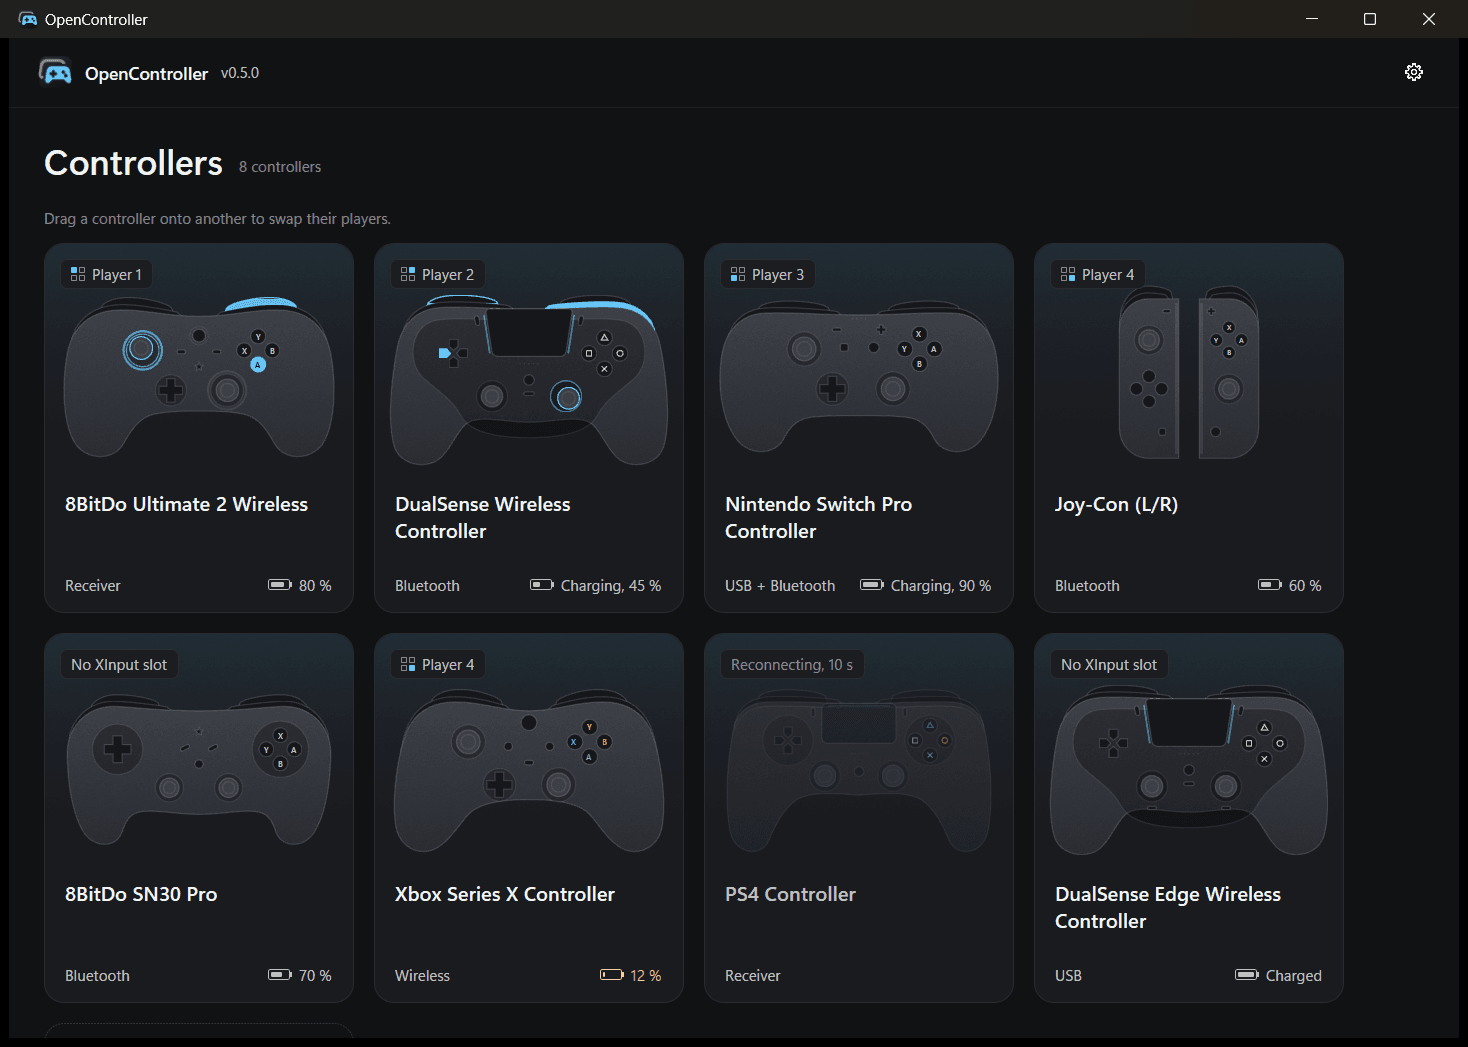Viewport: 1468px width, 1047px height.
Task: Click battery icon beside Charging, 45 %
Action: [542, 584]
